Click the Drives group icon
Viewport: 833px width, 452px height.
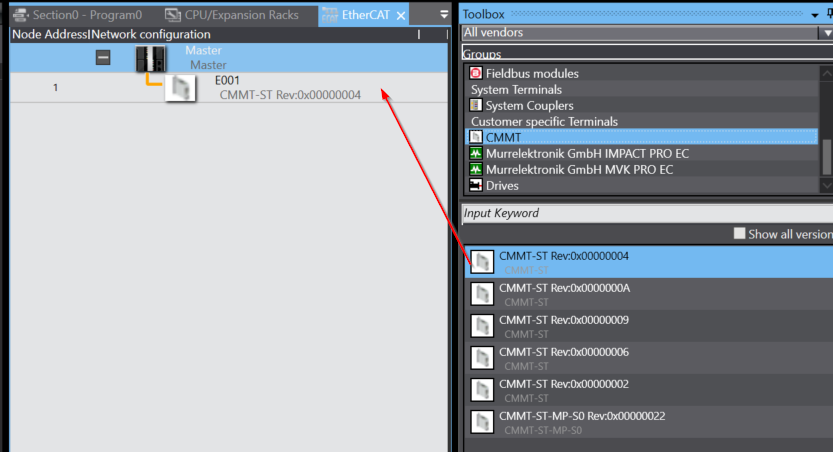point(476,185)
